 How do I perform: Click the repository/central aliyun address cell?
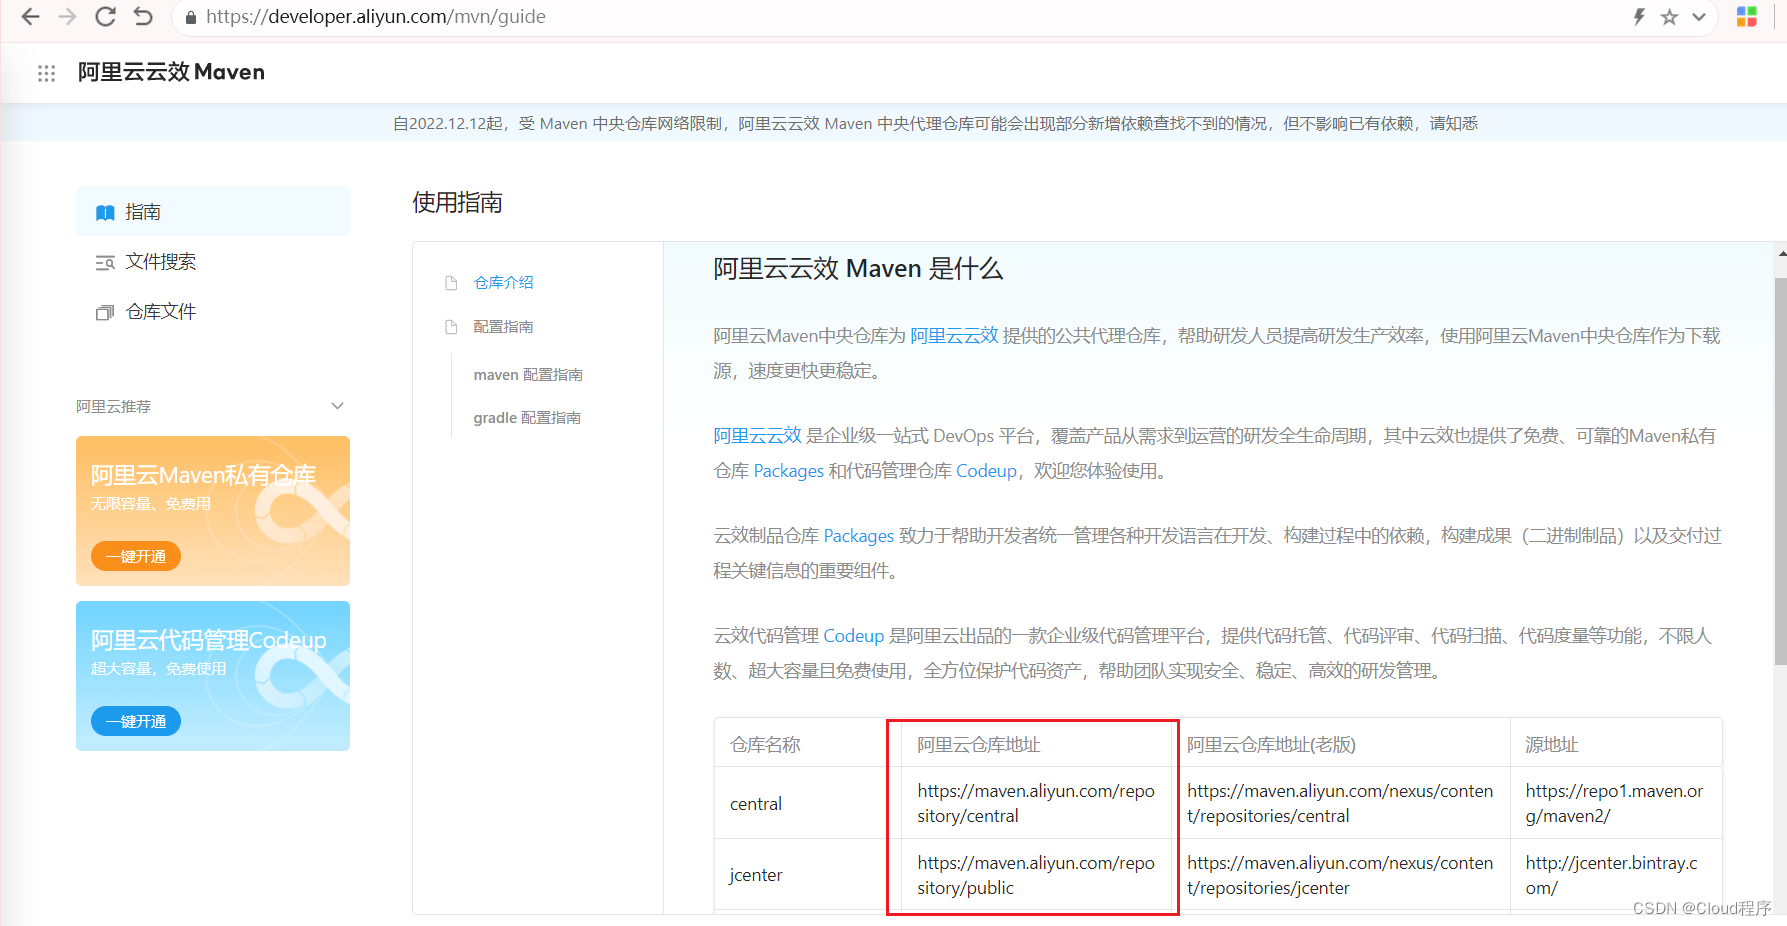coord(1036,803)
